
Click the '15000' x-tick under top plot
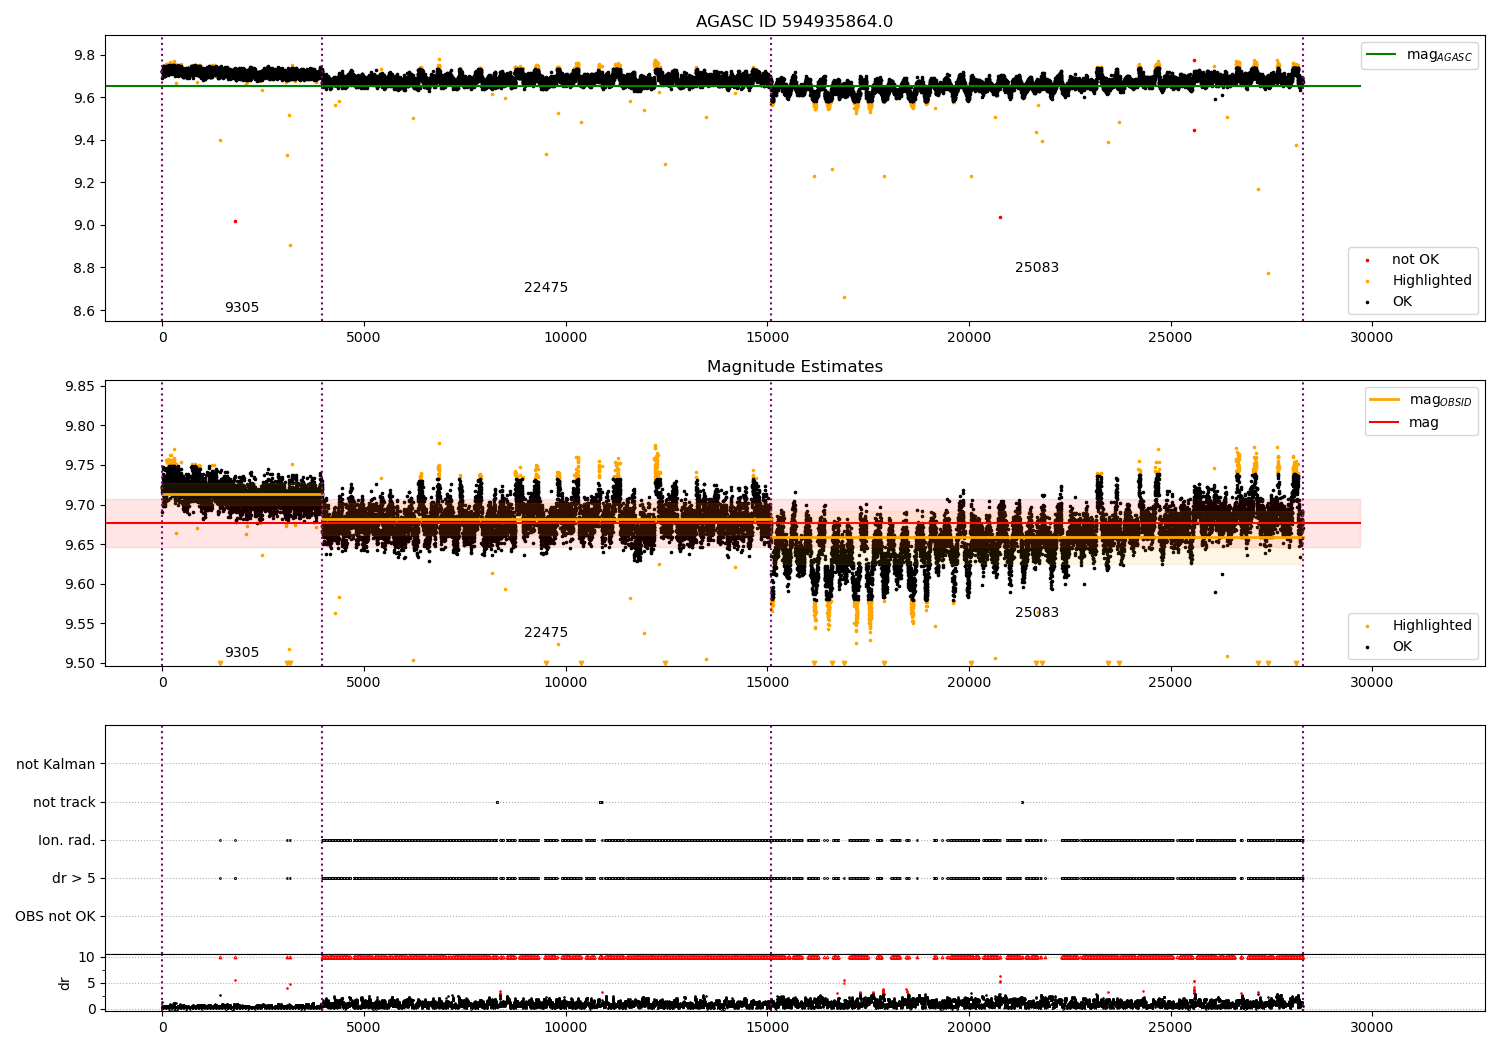[767, 338]
